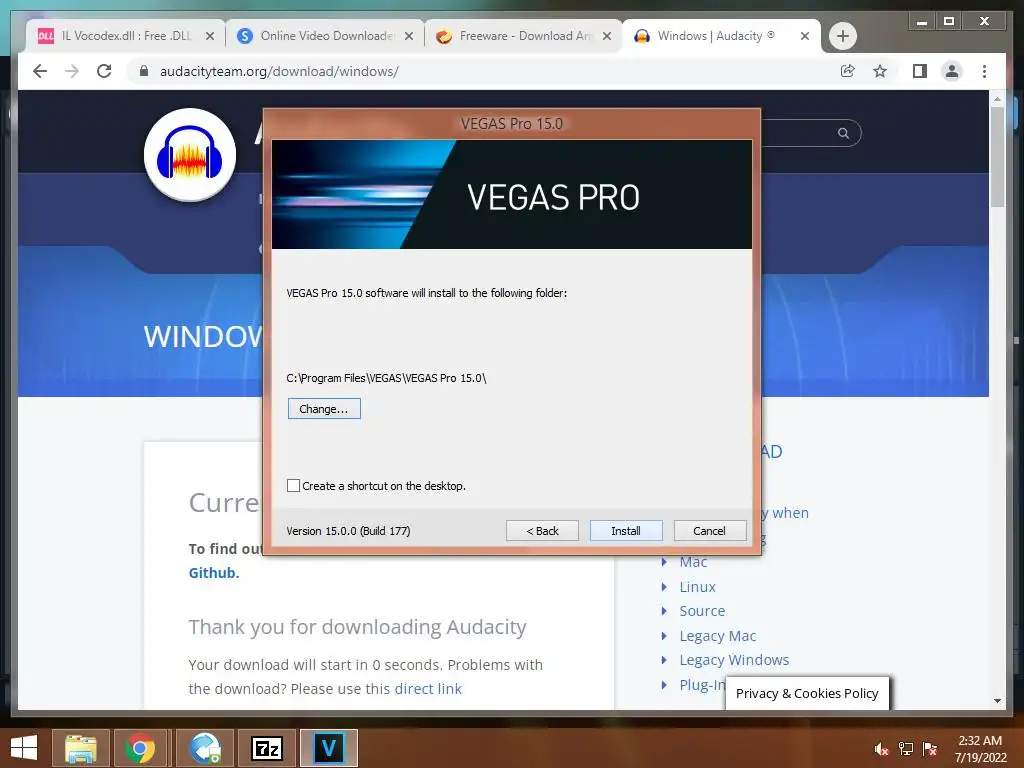Viewport: 1024px width, 768px height.
Task: Click the taskbar clock showing 2:32 AM
Action: pos(980,749)
